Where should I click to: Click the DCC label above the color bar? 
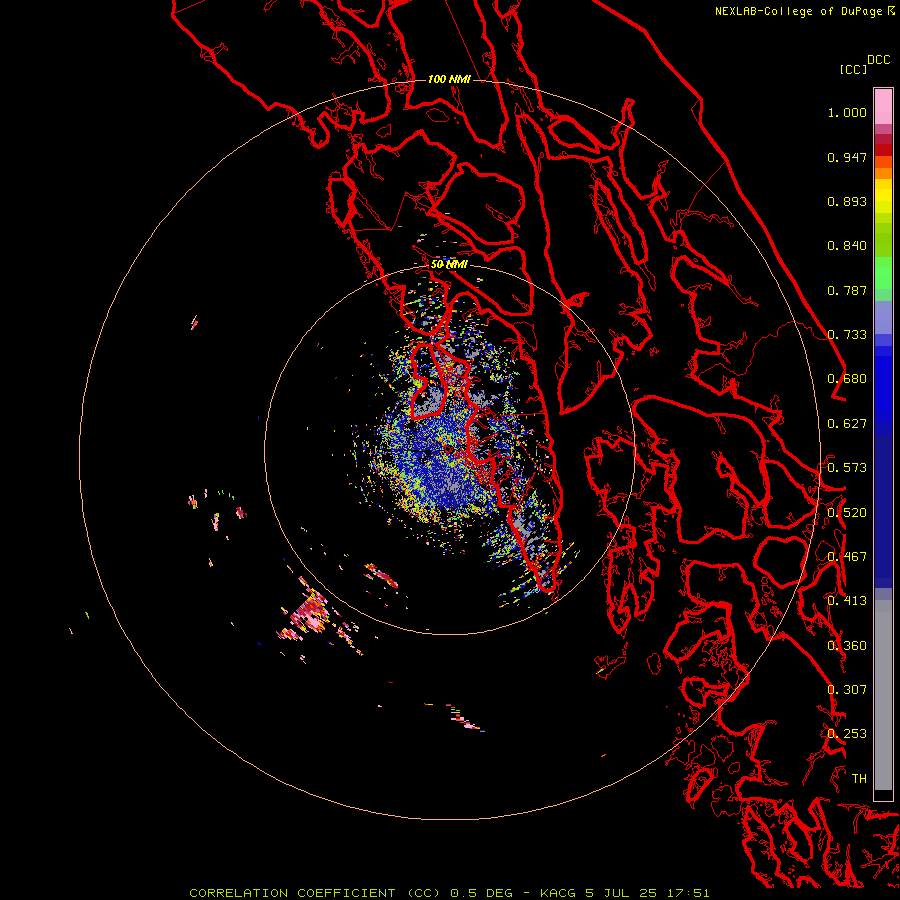point(879,60)
